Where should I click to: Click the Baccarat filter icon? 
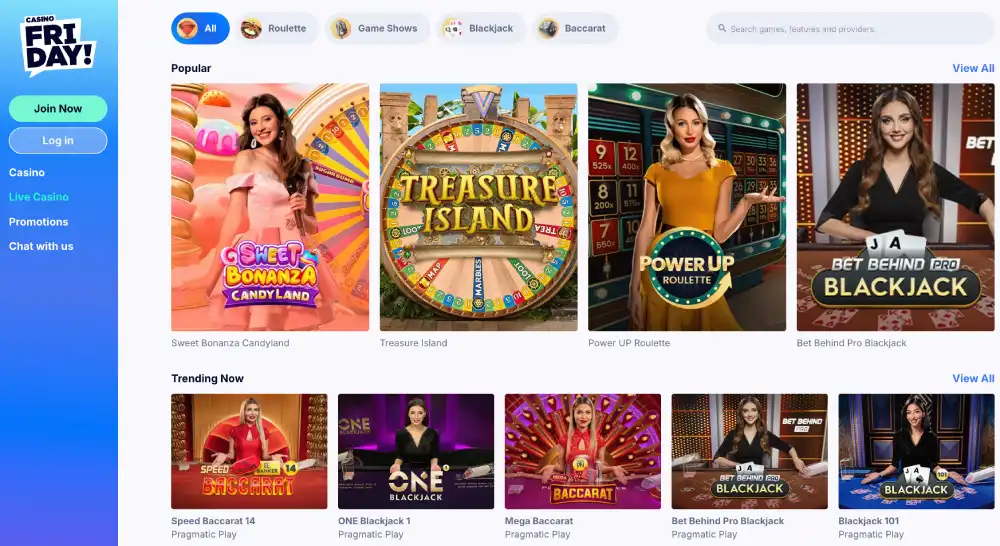pos(548,29)
